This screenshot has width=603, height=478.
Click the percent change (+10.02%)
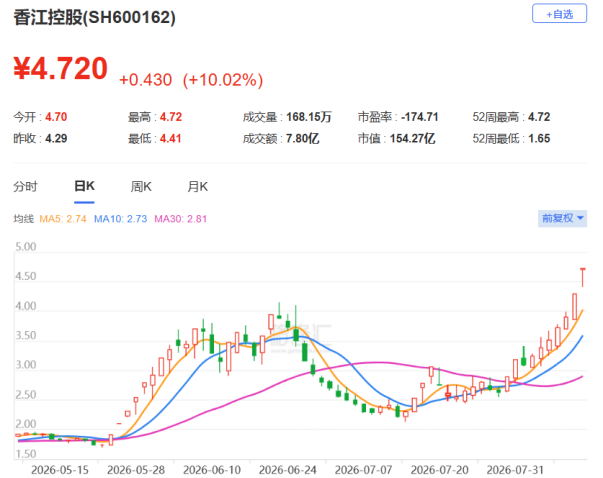point(223,80)
